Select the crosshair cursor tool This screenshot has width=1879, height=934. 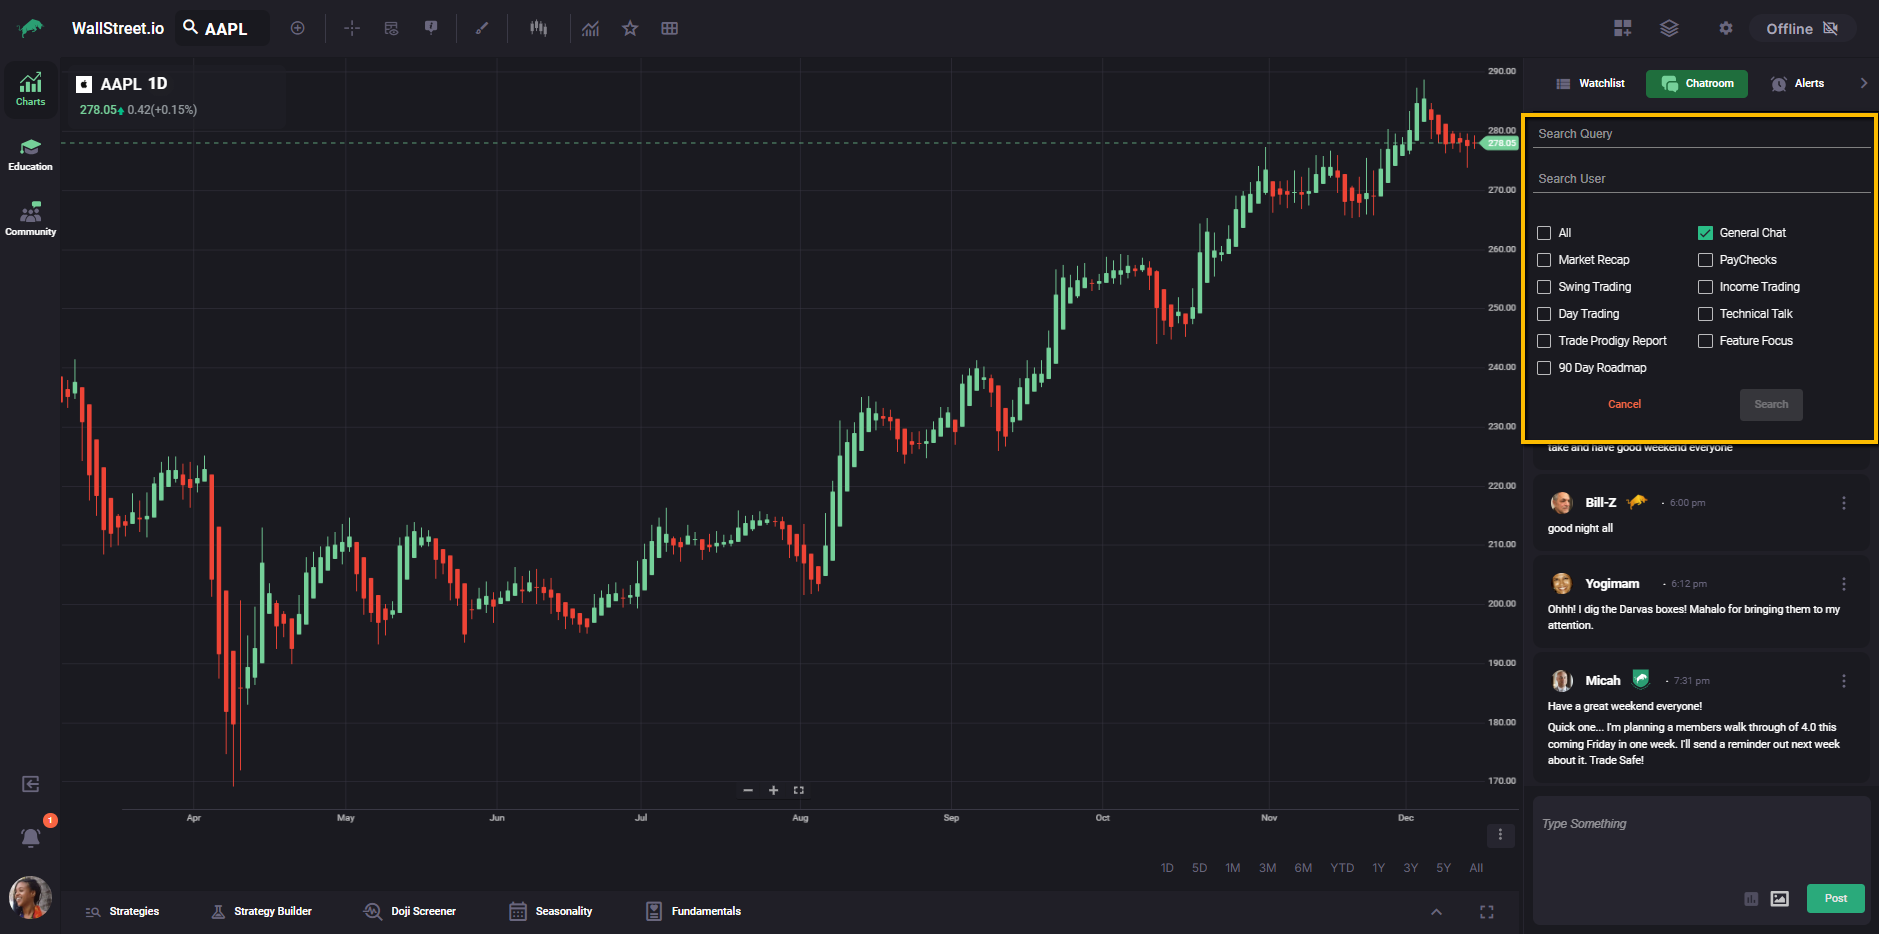352,28
